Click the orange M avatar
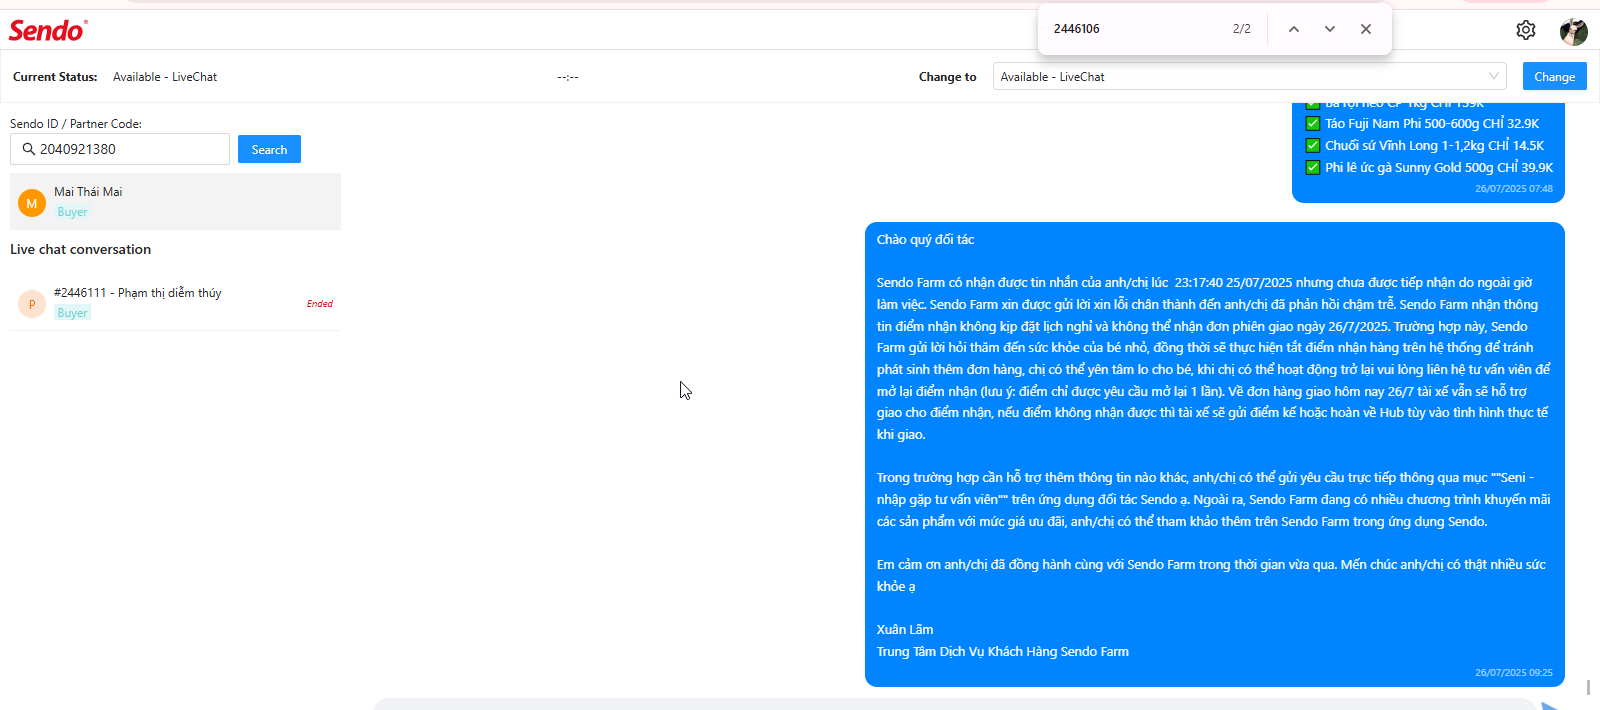This screenshot has height=710, width=1600. click(32, 203)
